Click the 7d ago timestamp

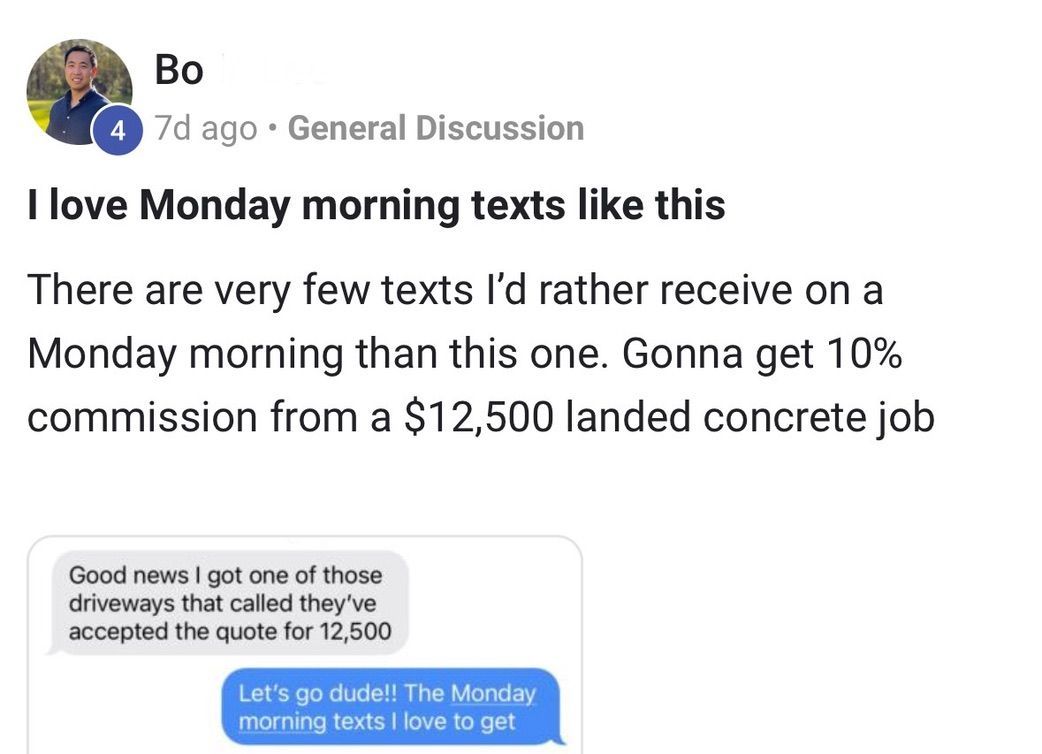click(x=205, y=129)
